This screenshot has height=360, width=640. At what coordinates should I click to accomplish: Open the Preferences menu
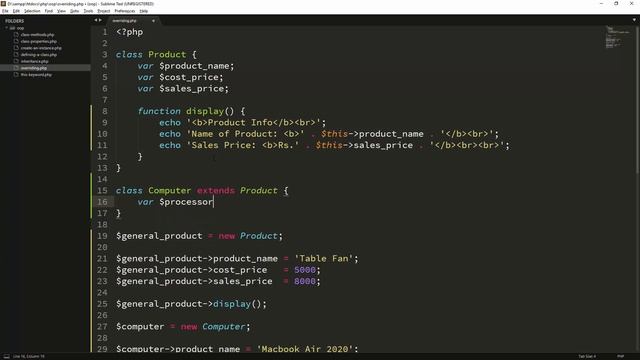click(124, 11)
